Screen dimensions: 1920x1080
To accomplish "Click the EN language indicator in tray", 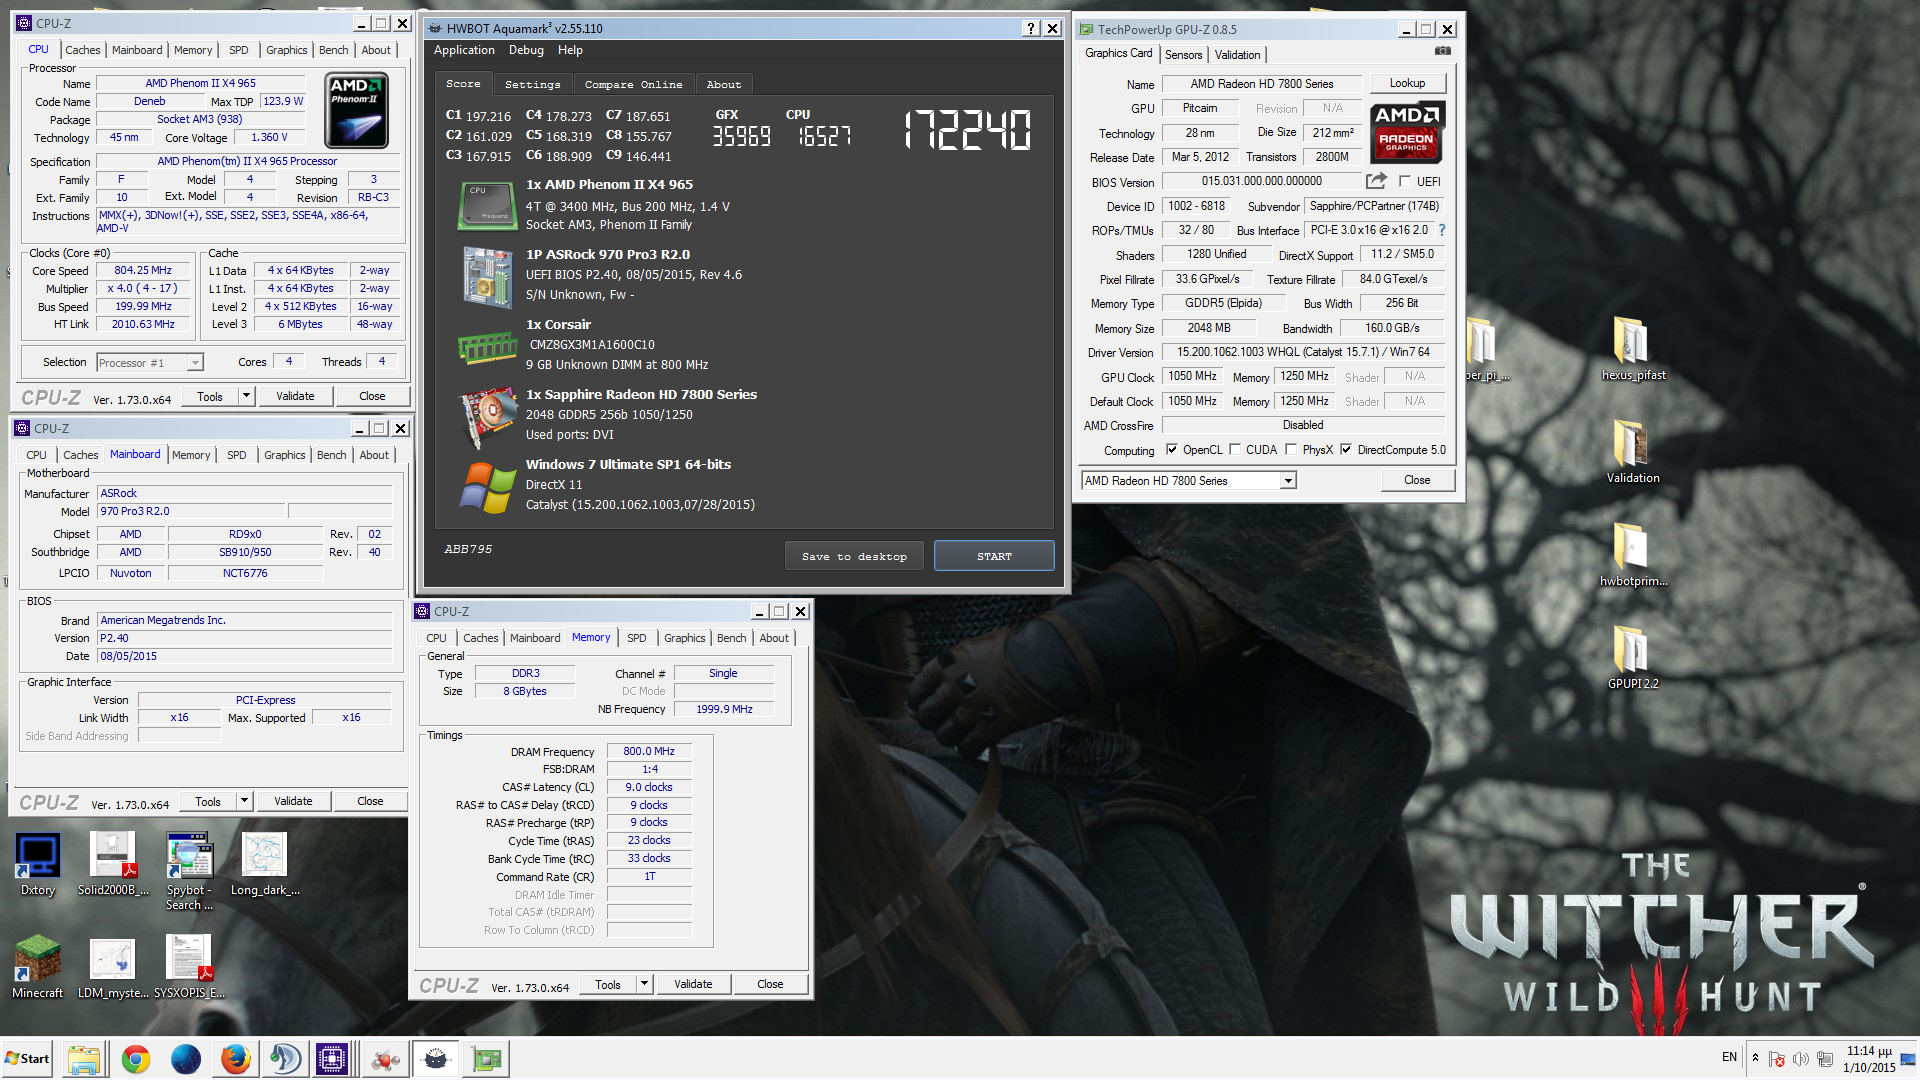I will pyautogui.click(x=1729, y=1057).
